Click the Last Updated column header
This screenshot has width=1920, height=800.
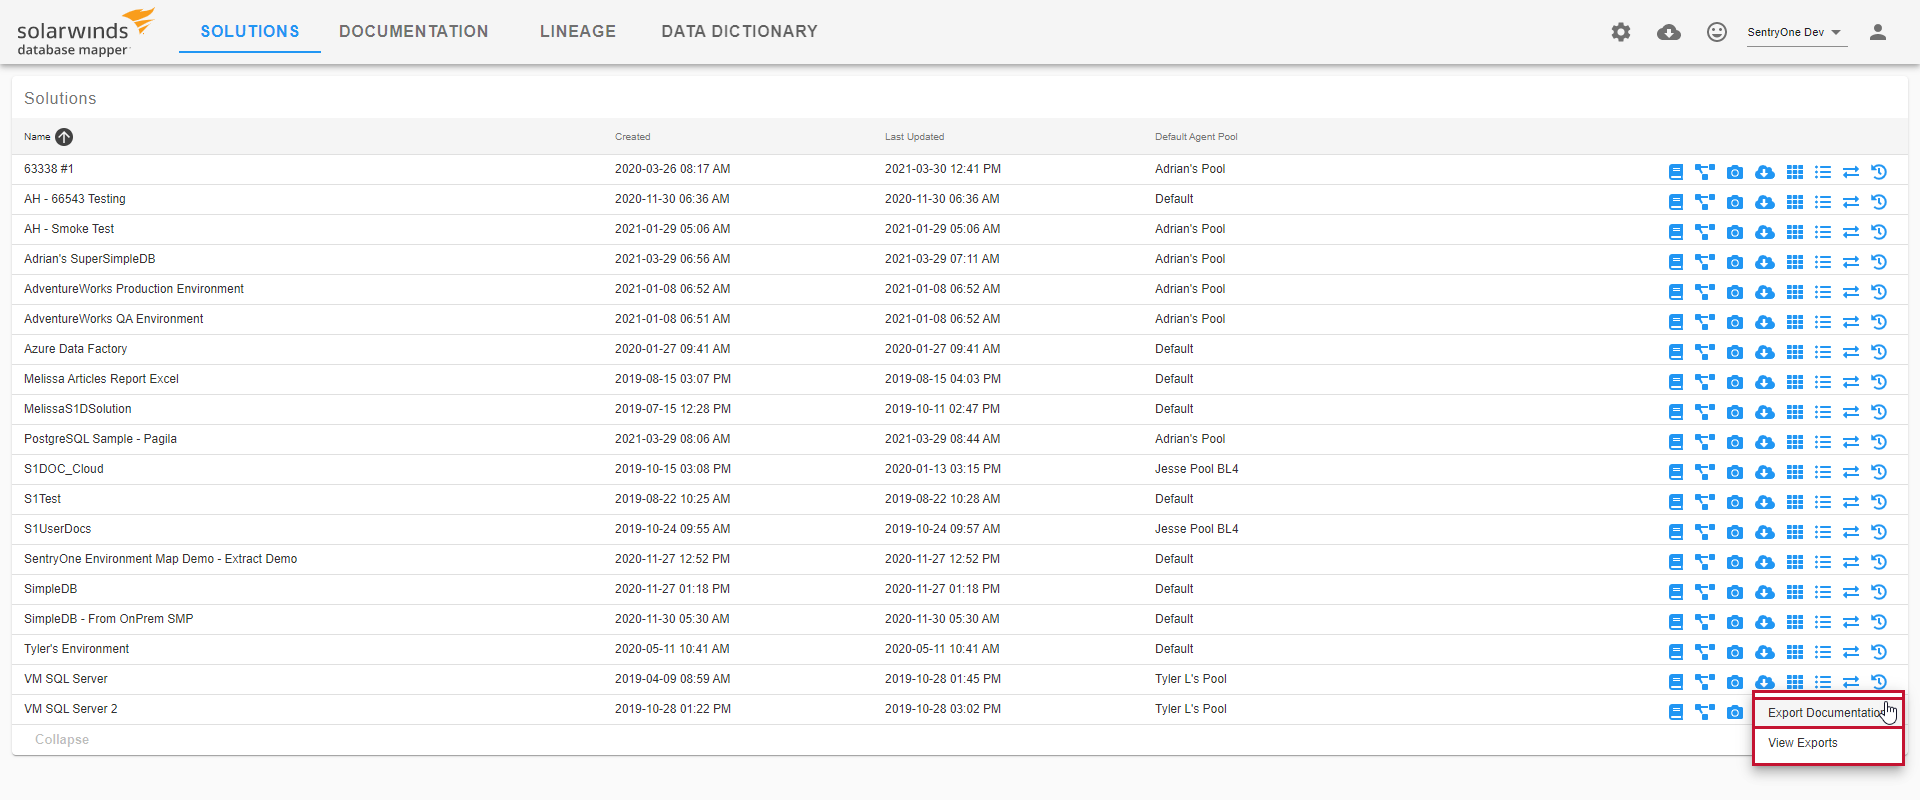pyautogui.click(x=914, y=137)
